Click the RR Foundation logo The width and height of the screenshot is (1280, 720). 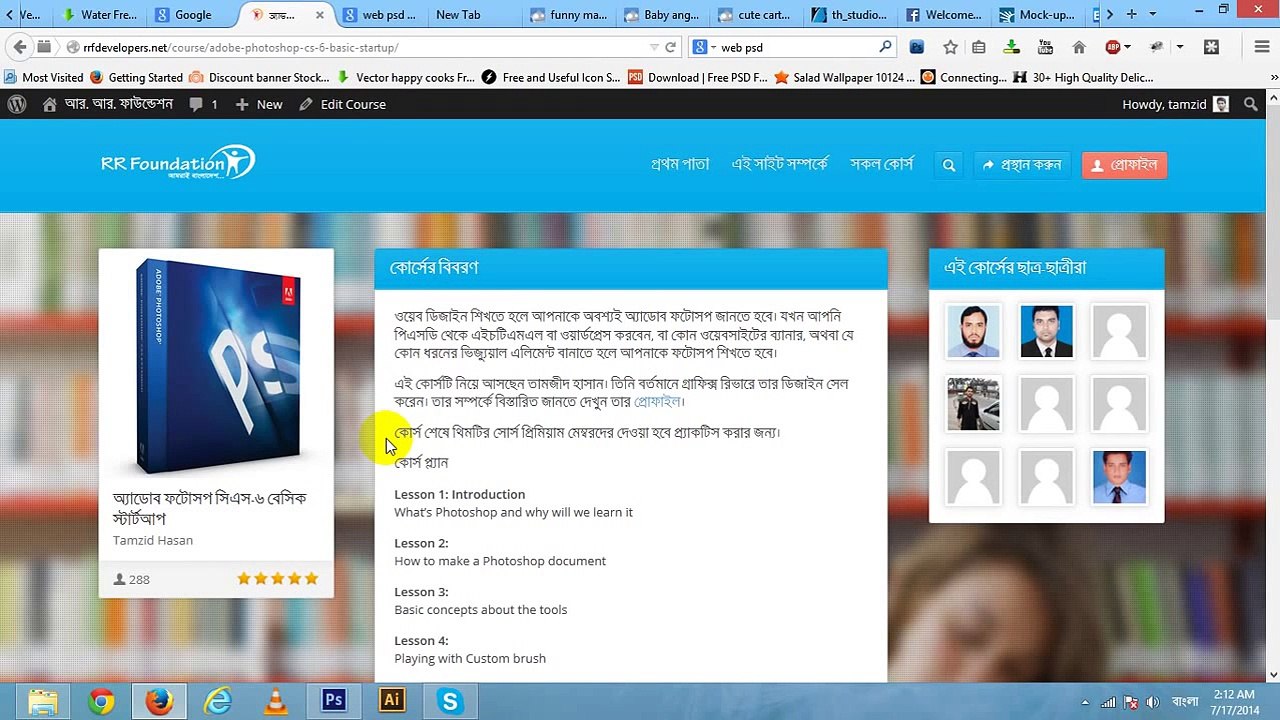point(178,162)
